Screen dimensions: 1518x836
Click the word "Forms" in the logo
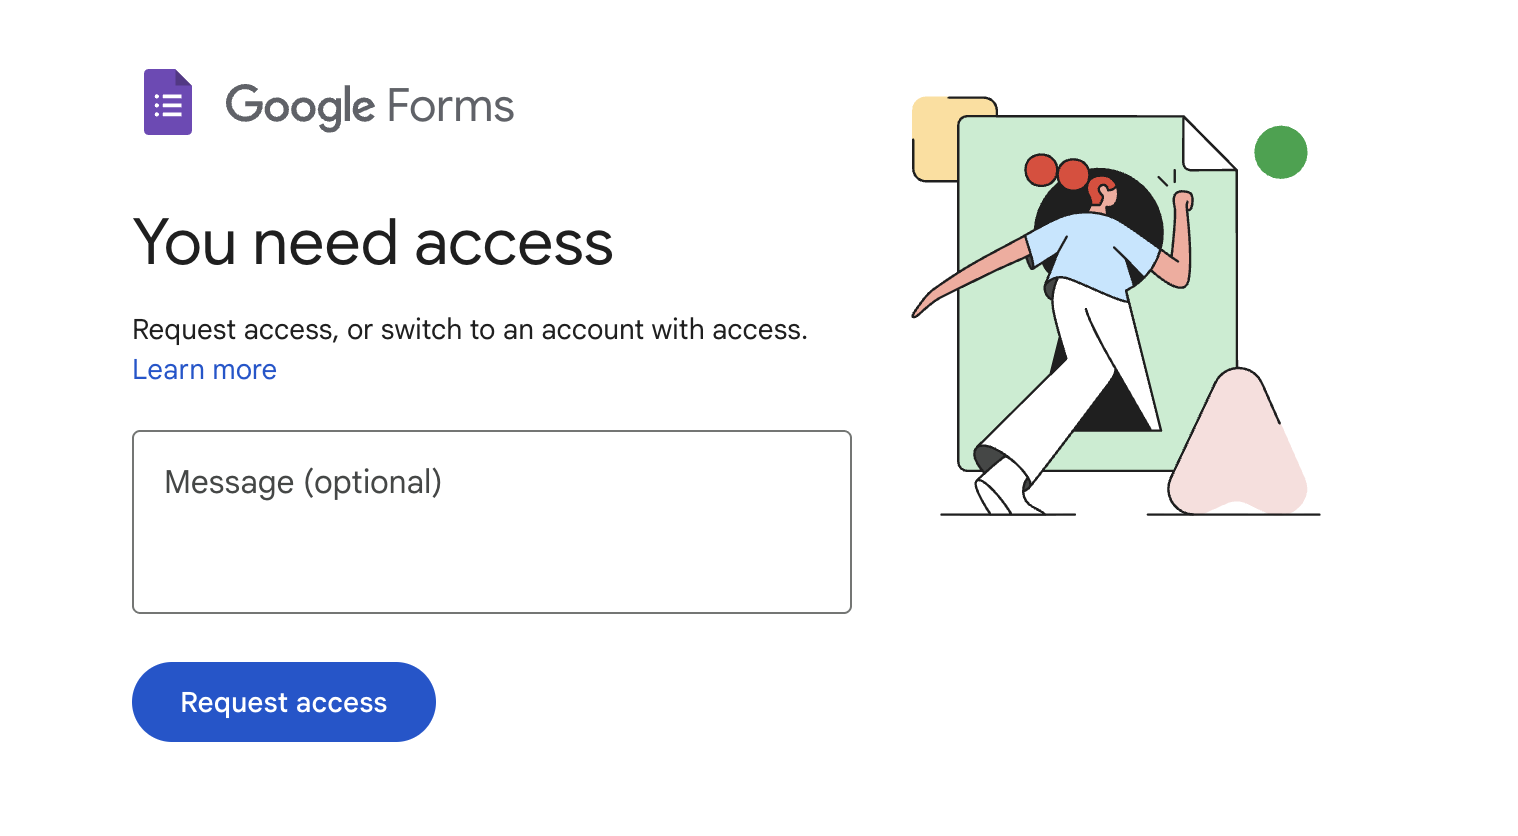point(450,106)
